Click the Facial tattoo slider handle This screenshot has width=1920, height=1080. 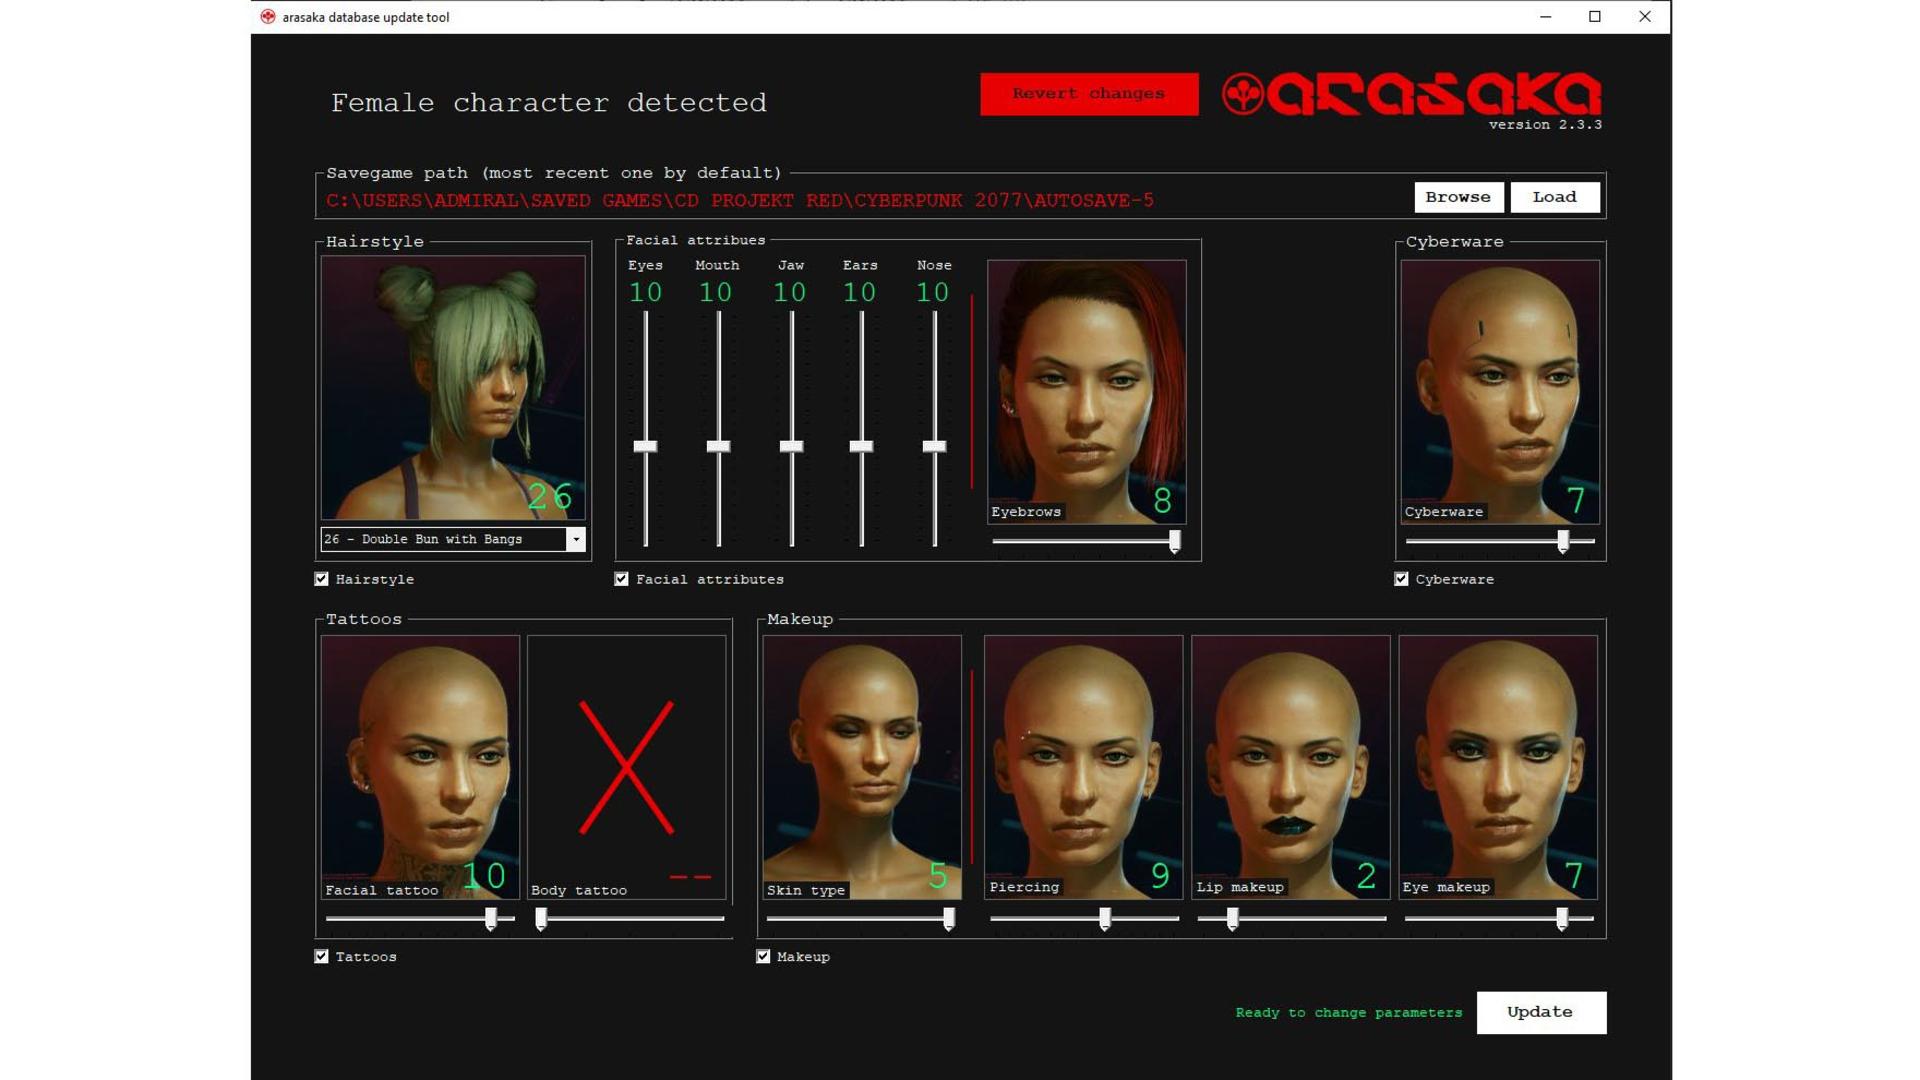[491, 919]
